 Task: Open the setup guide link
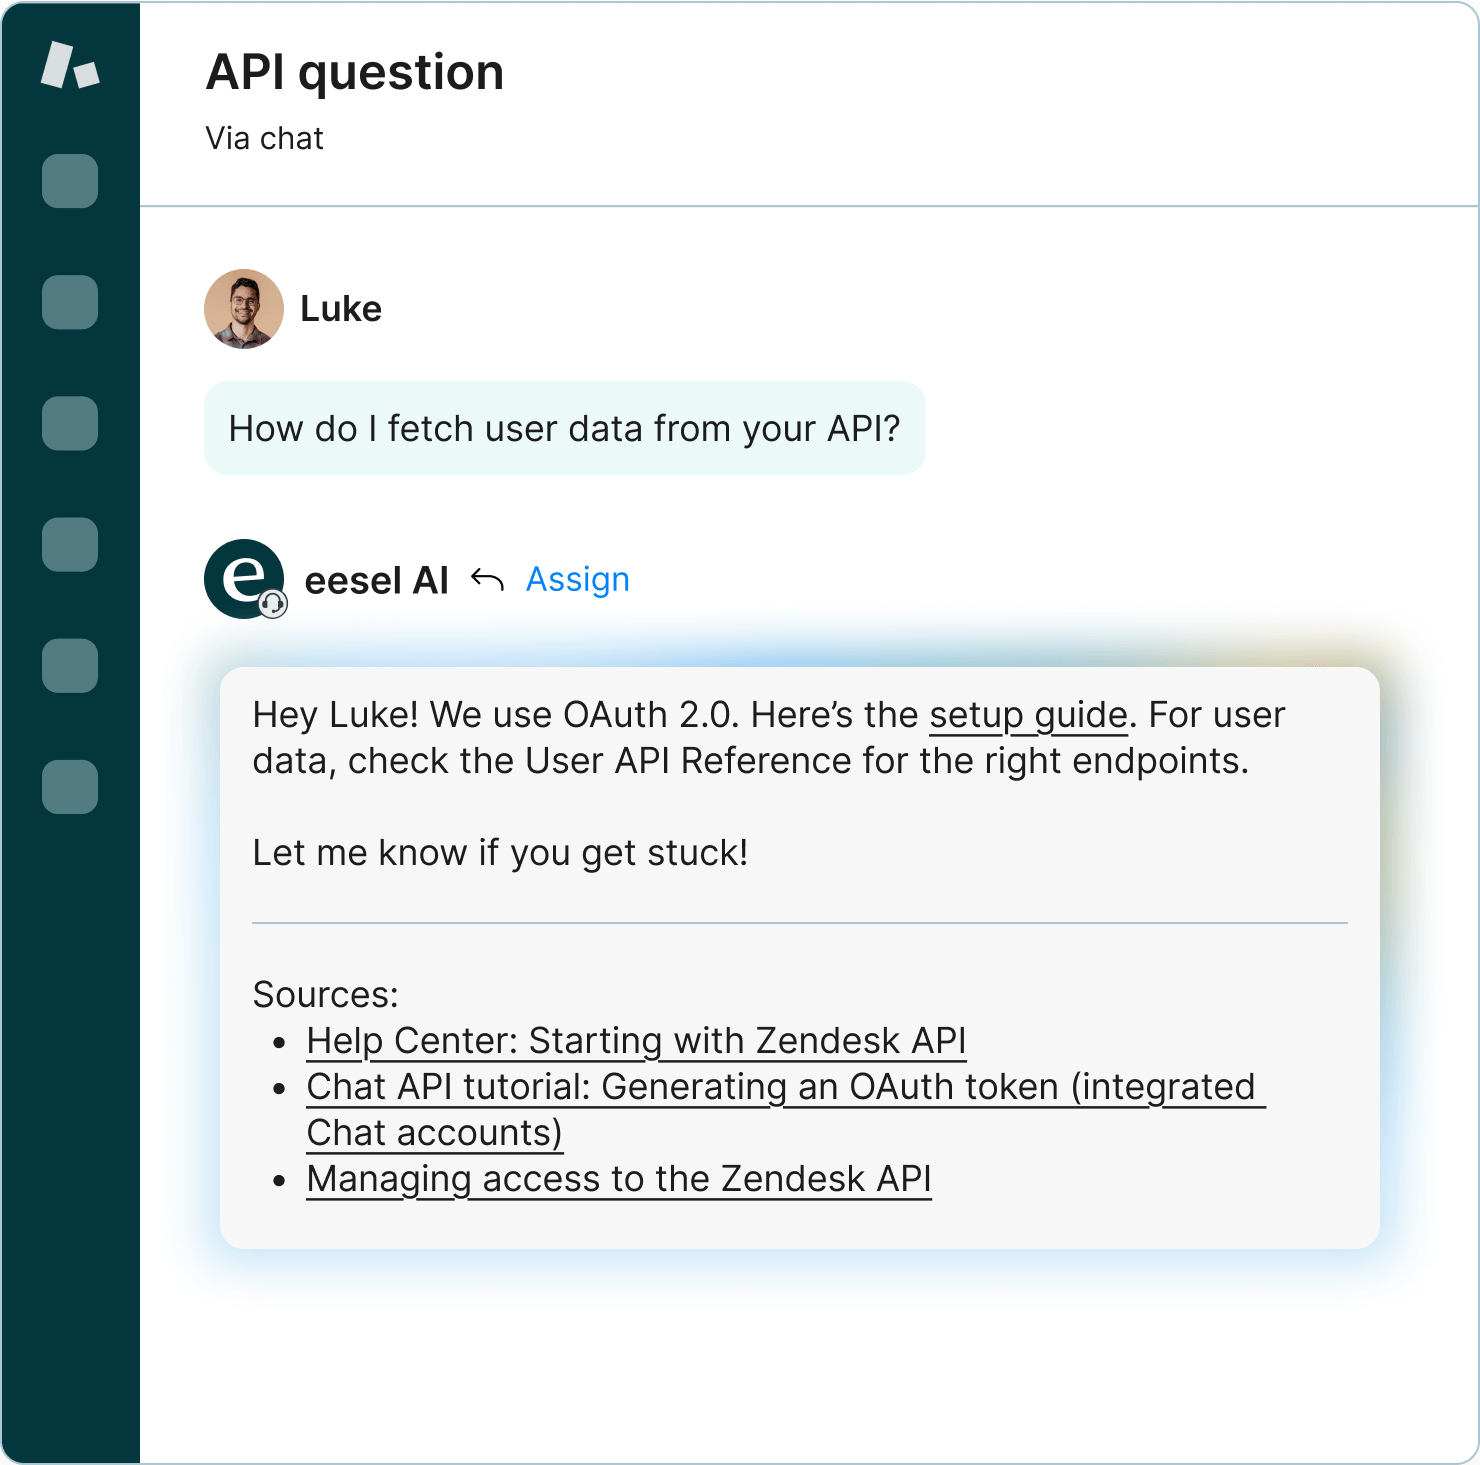(x=1028, y=716)
